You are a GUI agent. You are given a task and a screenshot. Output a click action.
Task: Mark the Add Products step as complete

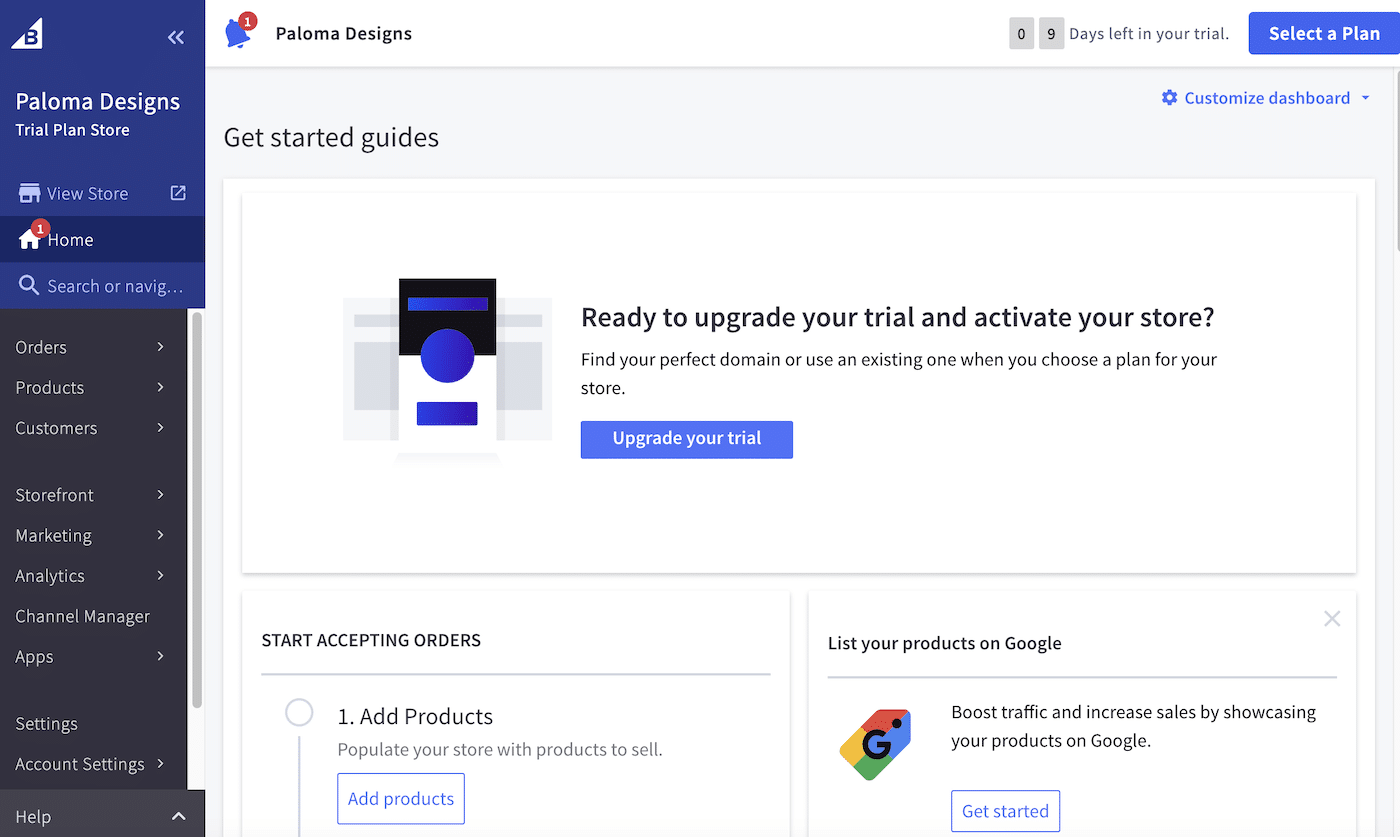[x=299, y=712]
